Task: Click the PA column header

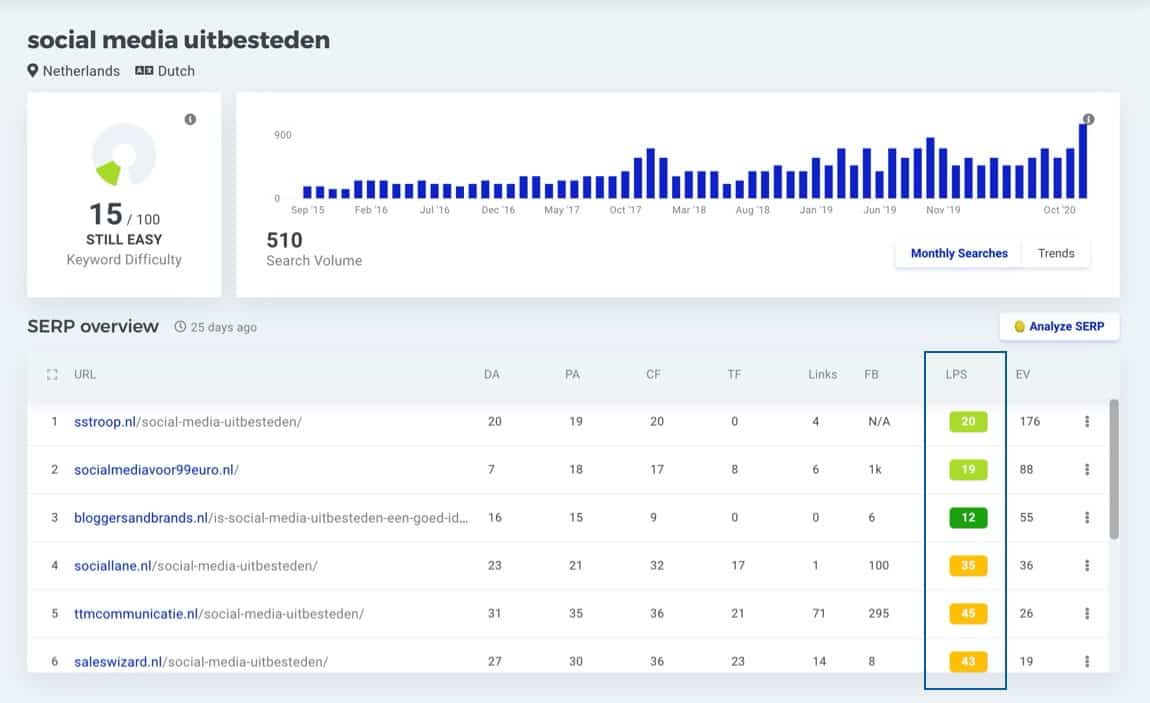Action: pos(572,375)
